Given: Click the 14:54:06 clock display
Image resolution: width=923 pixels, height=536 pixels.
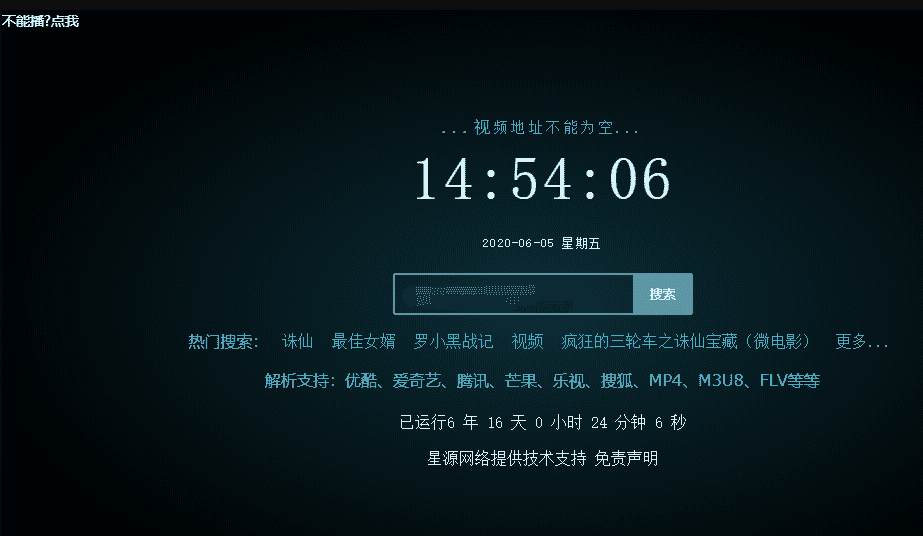Looking at the screenshot, I should pyautogui.click(x=543, y=179).
